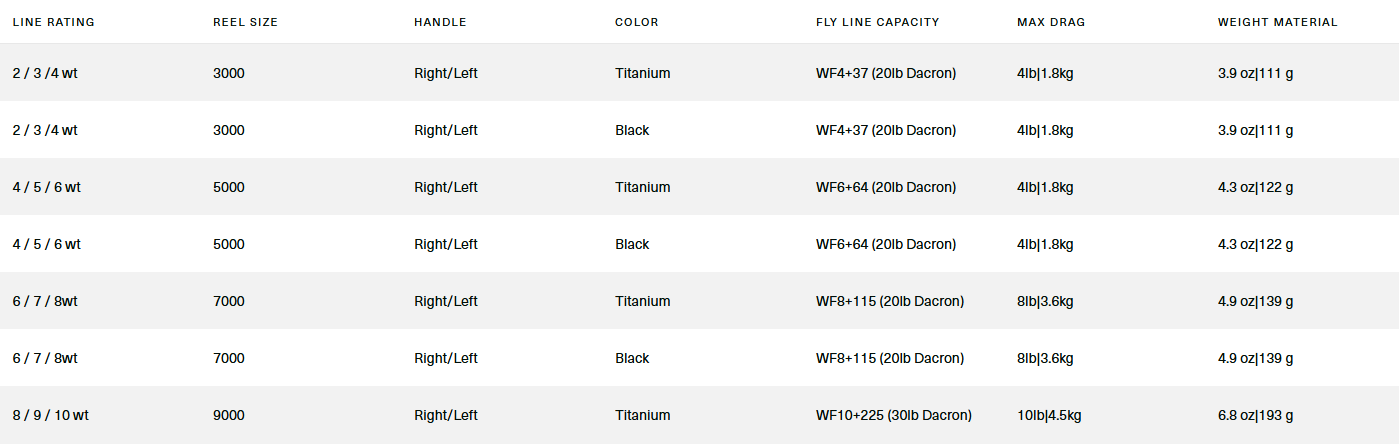Image resolution: width=1399 pixels, height=446 pixels.
Task: Click the 9000 reel size cell
Action: (229, 415)
